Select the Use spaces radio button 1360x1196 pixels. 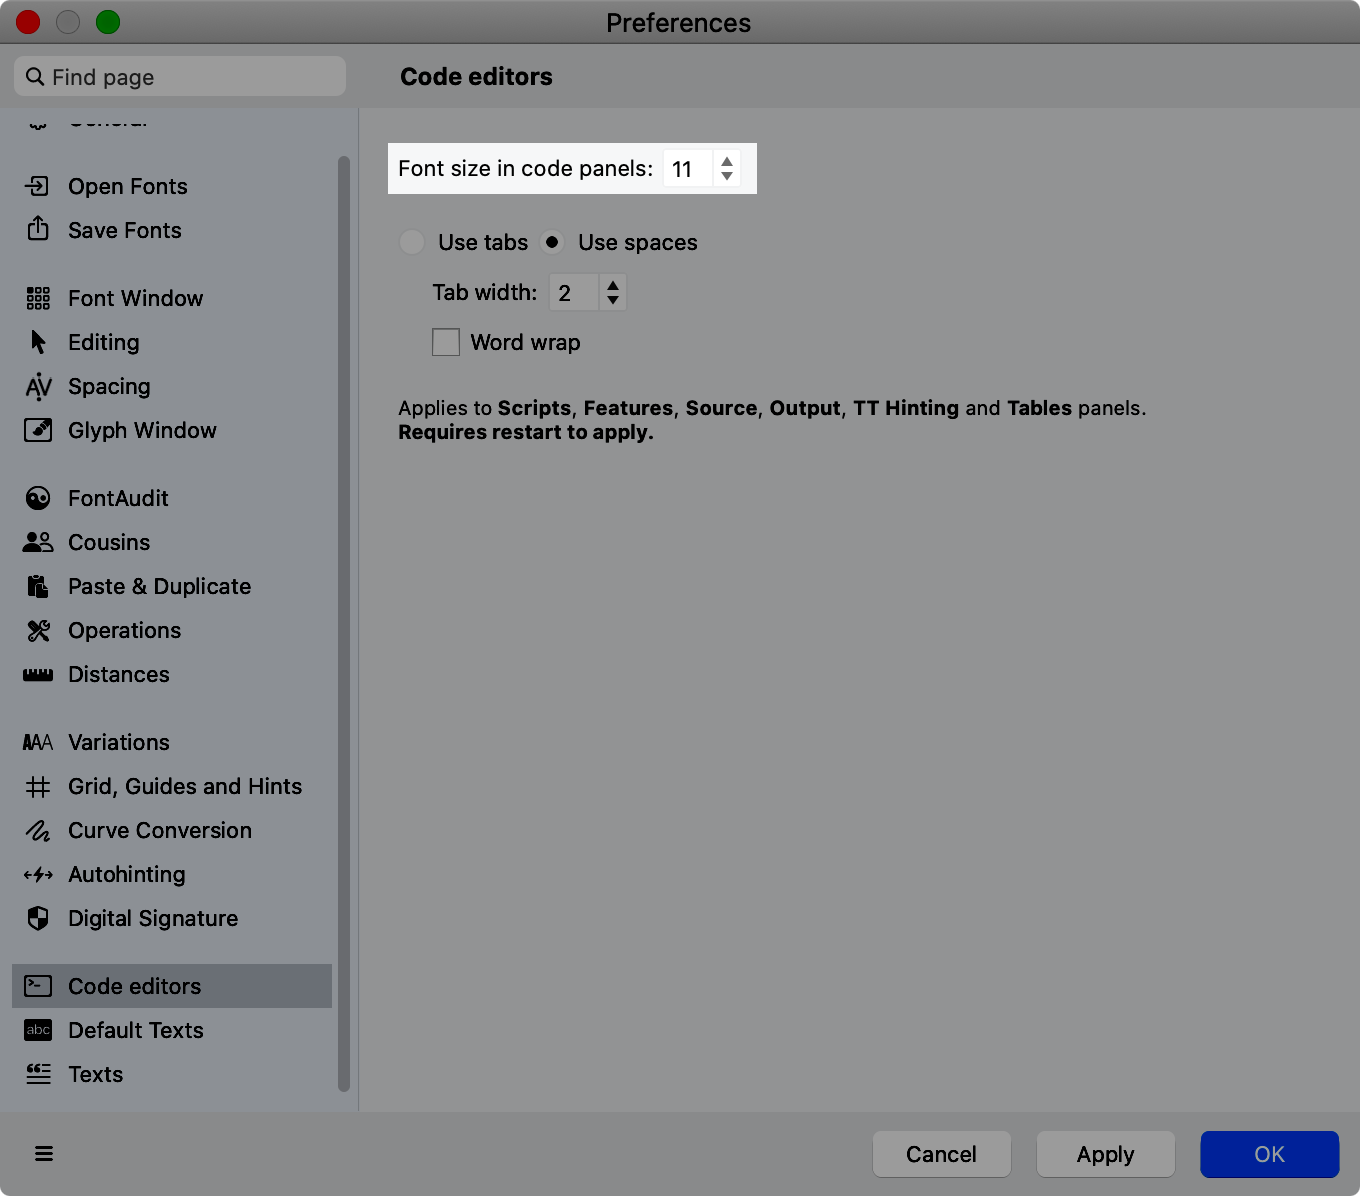(552, 242)
